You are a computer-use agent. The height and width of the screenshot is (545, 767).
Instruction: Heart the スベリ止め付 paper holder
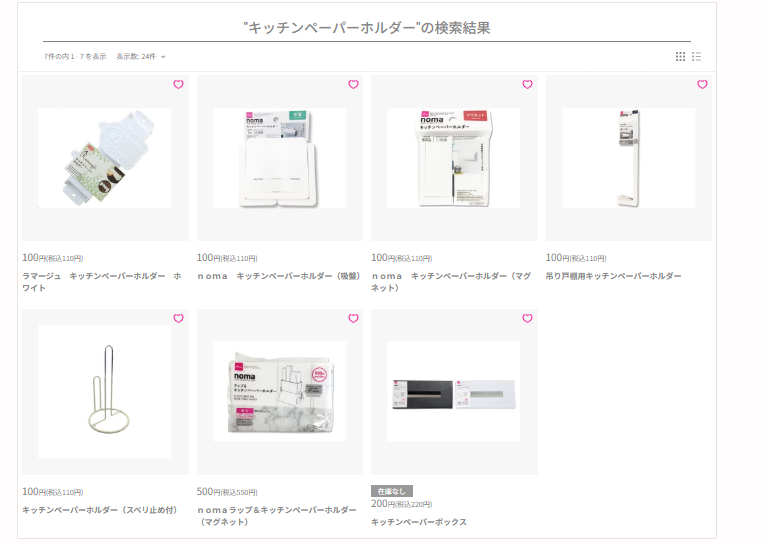coord(179,318)
